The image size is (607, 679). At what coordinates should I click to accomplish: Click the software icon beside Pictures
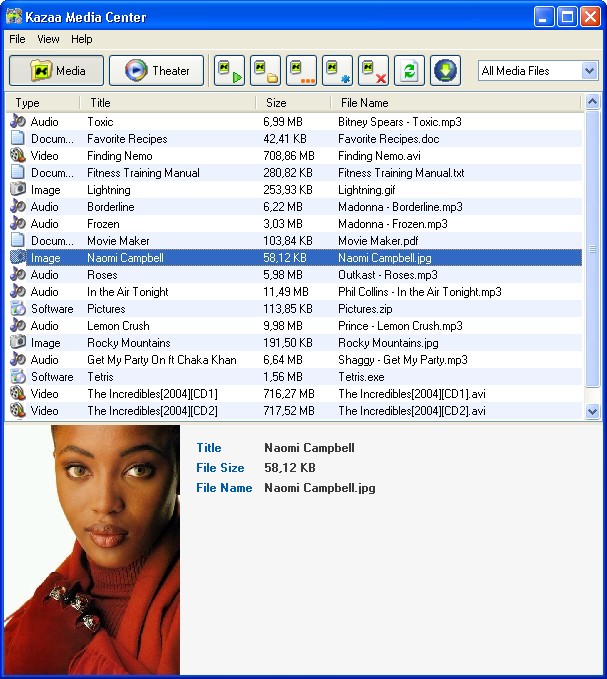pyautogui.click(x=18, y=308)
